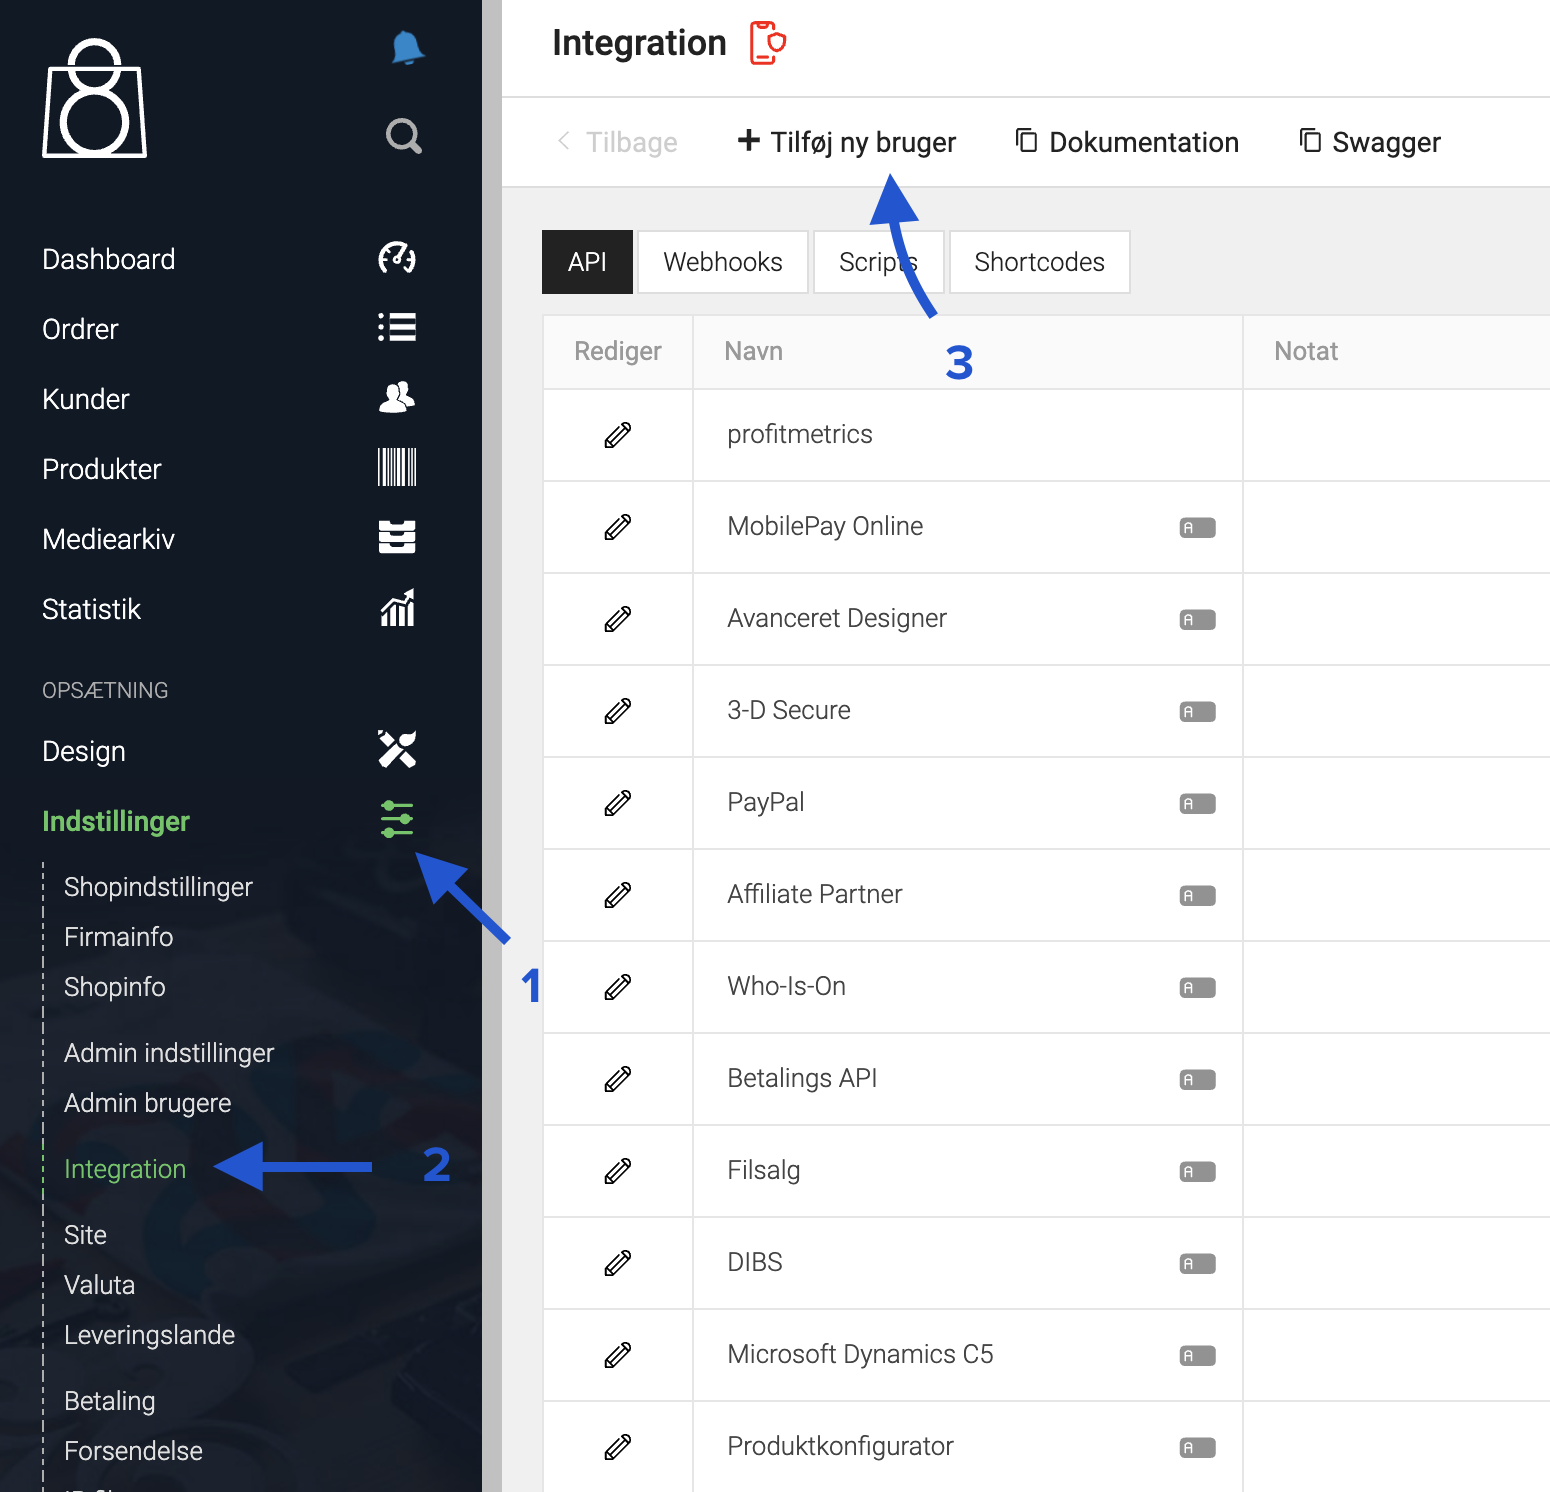
Task: Open Firmainfo submenu item
Action: [118, 937]
